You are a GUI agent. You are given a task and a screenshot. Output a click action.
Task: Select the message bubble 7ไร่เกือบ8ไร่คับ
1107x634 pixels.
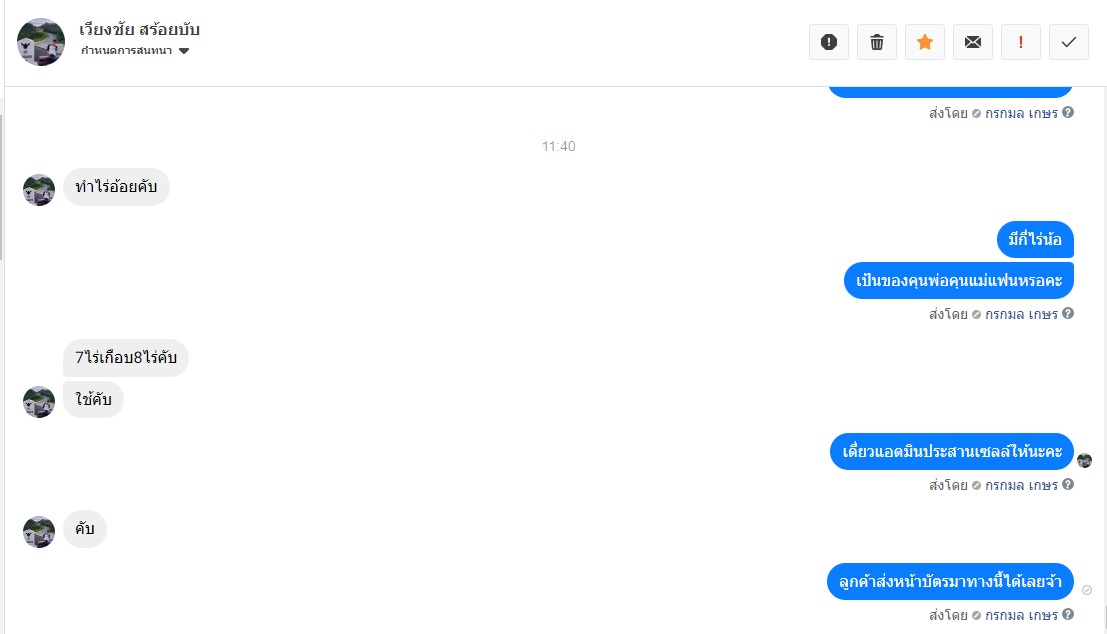click(x=126, y=358)
